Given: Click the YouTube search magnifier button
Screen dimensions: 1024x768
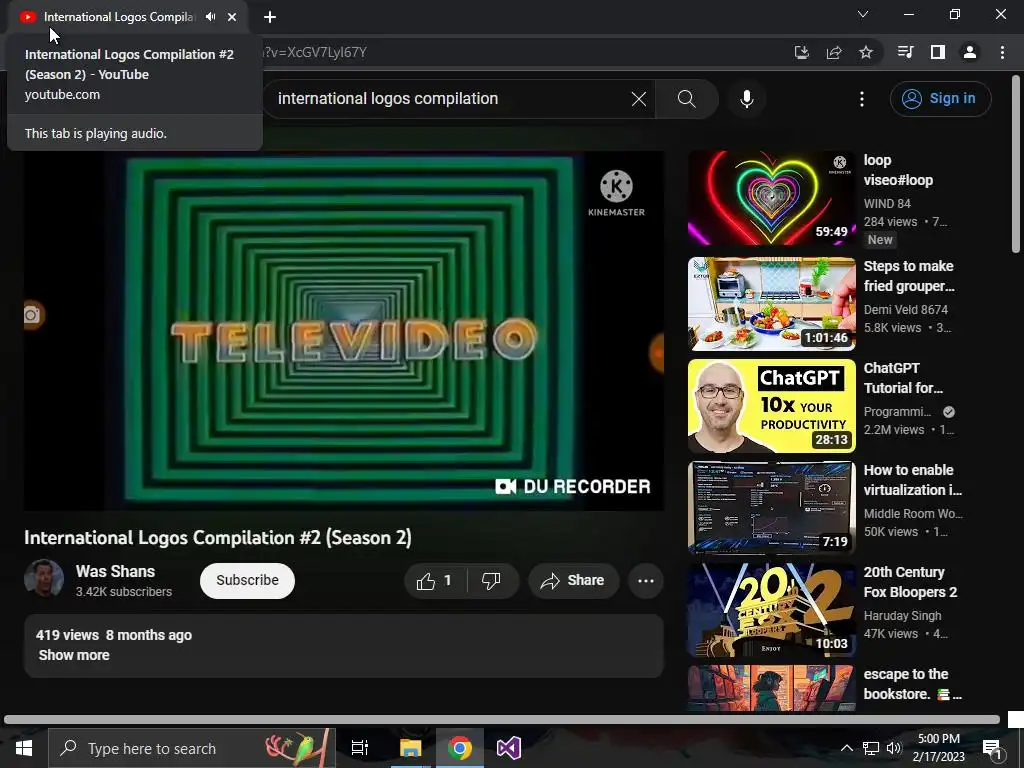Looking at the screenshot, I should pos(686,99).
